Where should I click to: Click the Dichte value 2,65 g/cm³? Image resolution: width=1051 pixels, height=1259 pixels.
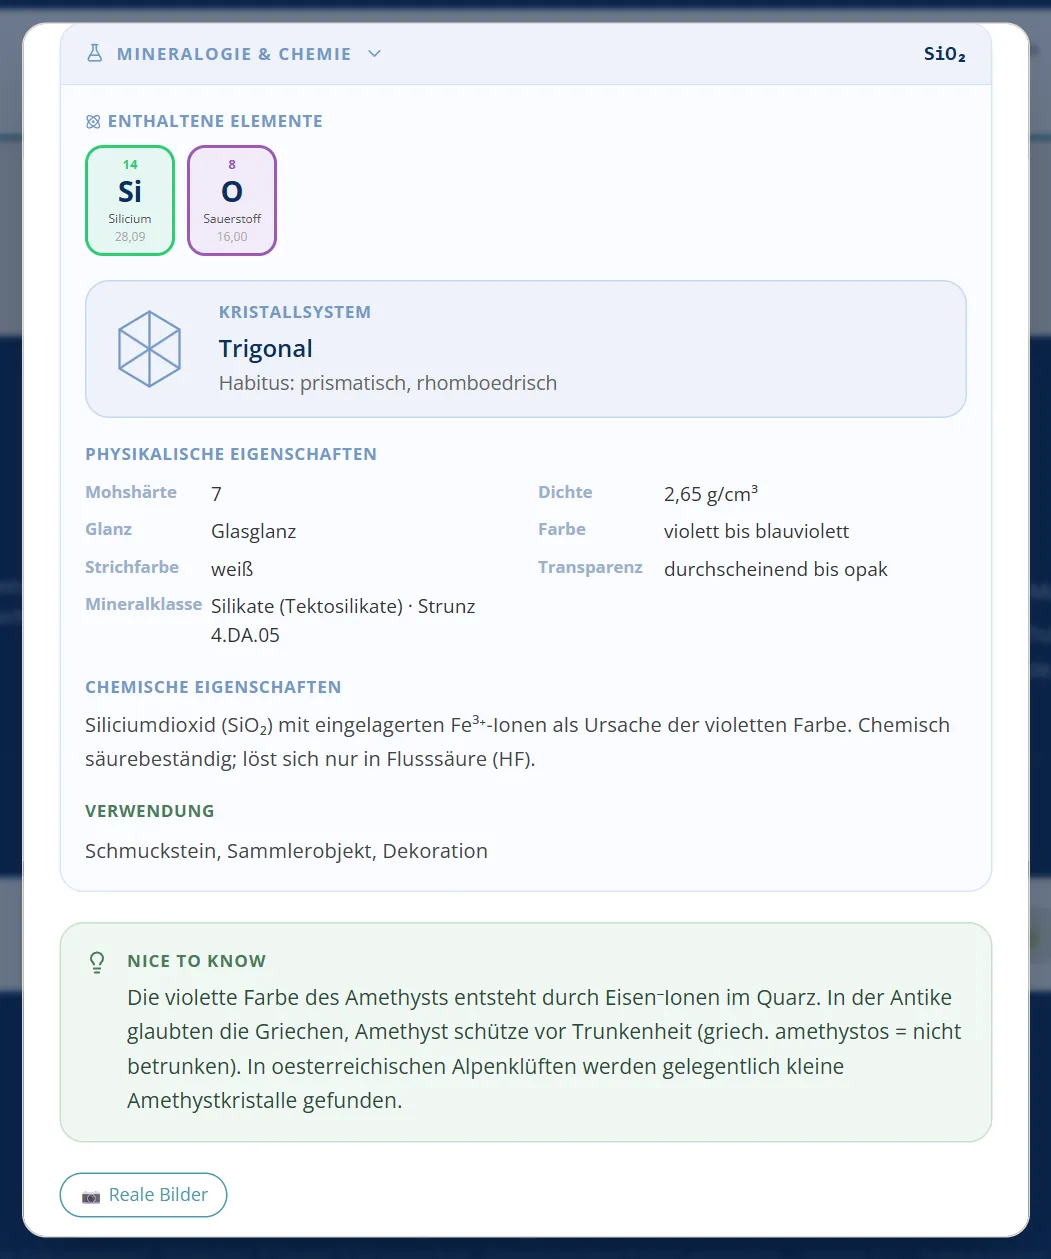click(711, 494)
